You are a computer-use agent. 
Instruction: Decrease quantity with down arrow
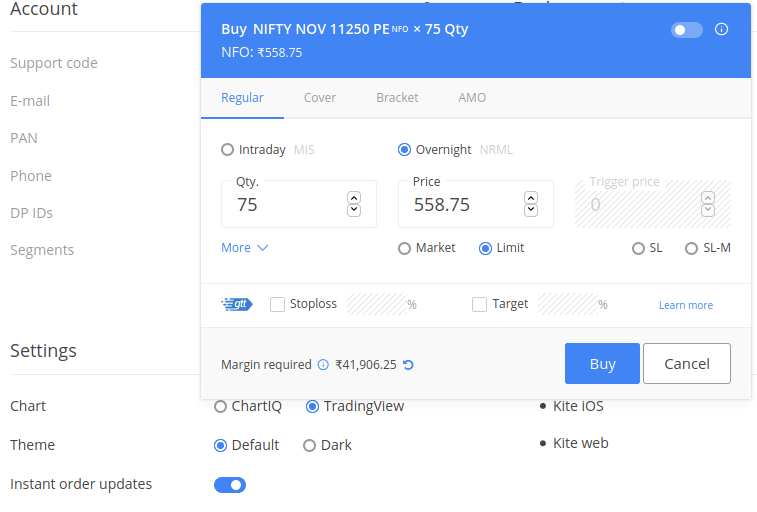pos(354,210)
